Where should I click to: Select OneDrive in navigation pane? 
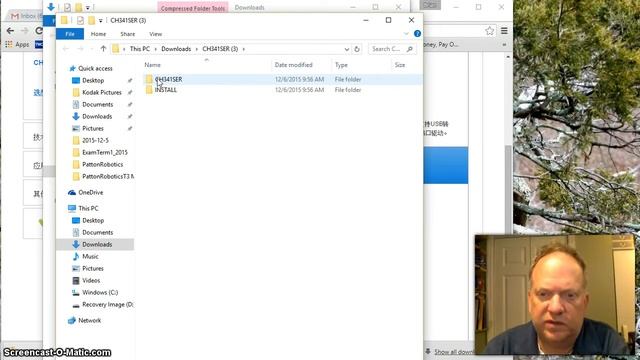(x=90, y=192)
